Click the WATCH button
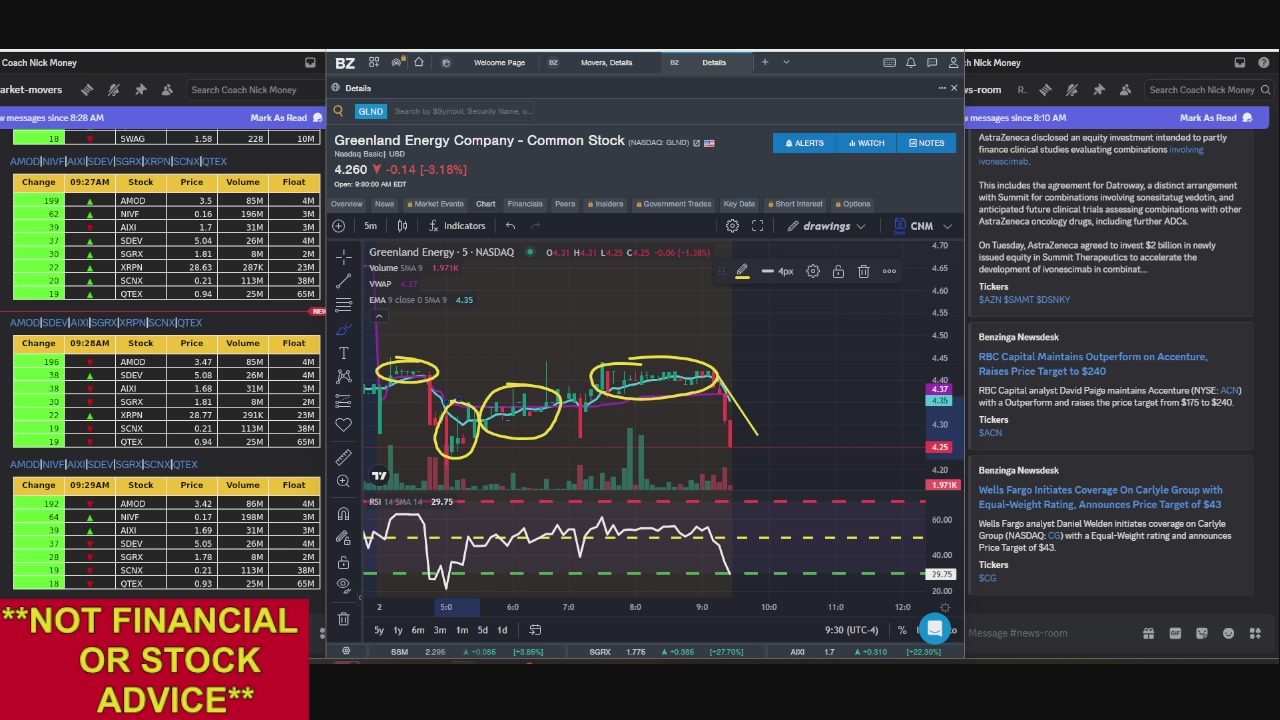Image resolution: width=1280 pixels, height=720 pixels. click(866, 143)
